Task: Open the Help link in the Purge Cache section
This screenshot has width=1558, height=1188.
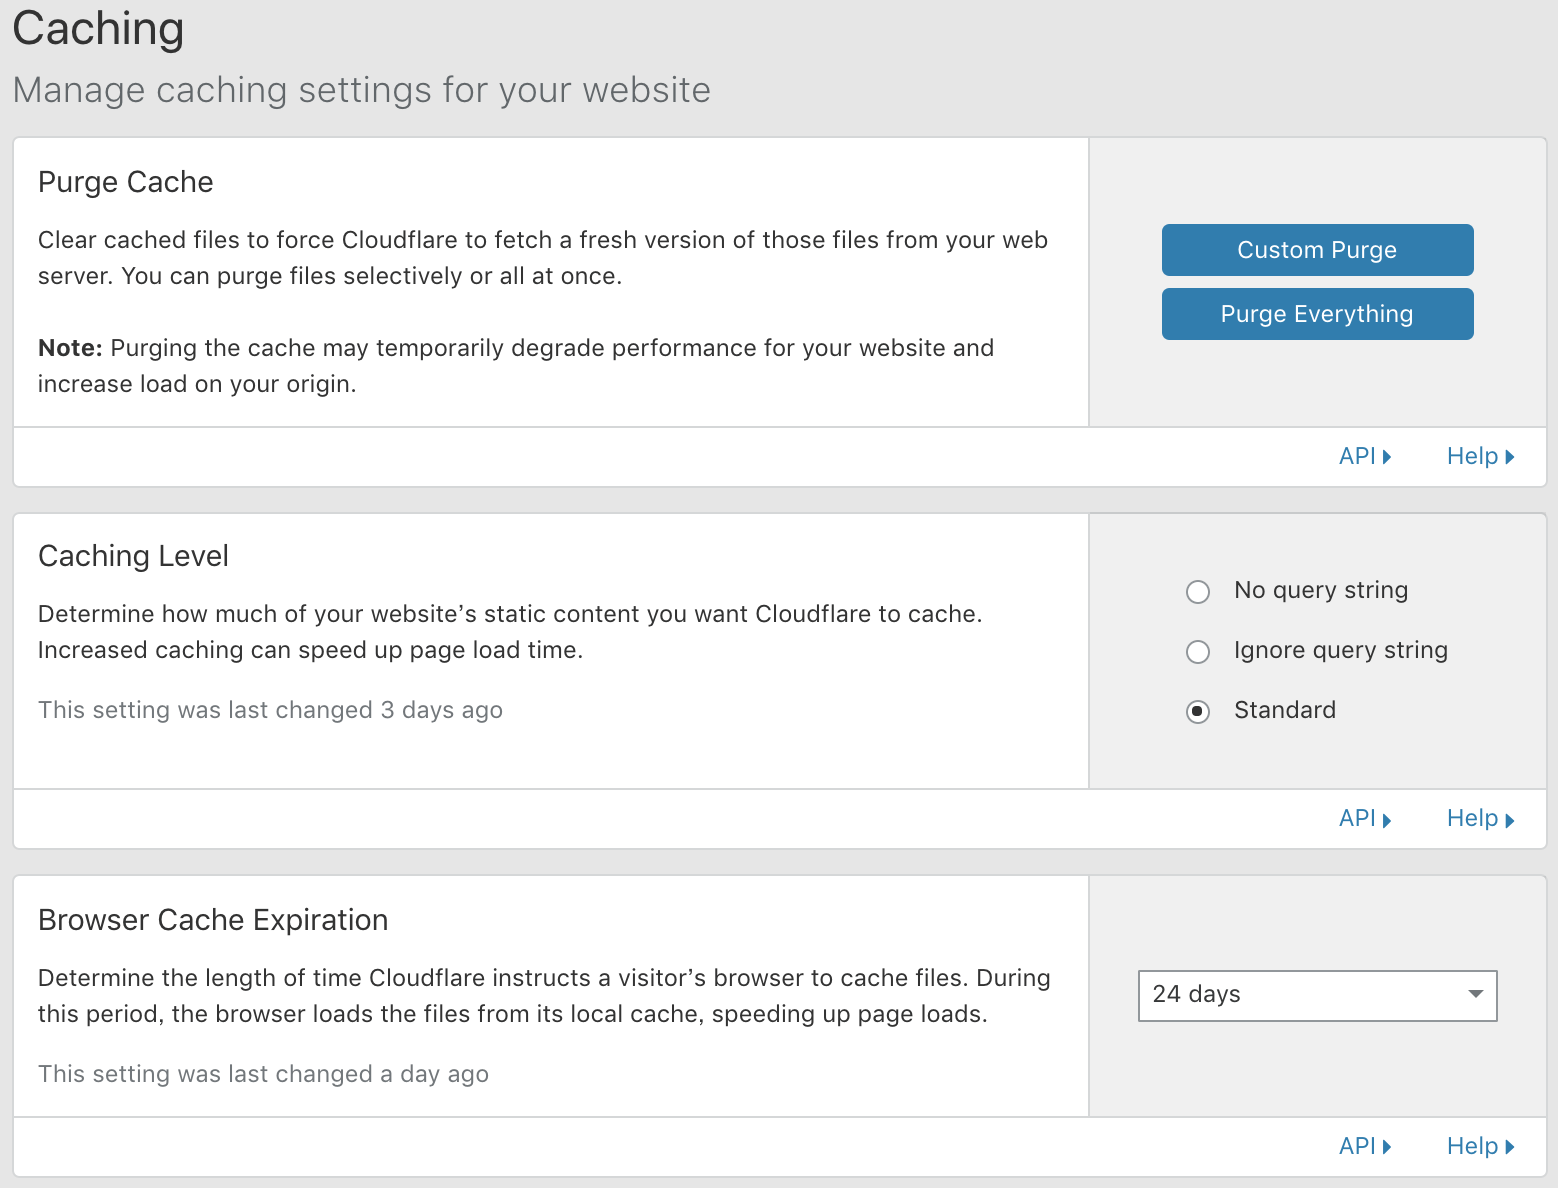Action: 1474,456
